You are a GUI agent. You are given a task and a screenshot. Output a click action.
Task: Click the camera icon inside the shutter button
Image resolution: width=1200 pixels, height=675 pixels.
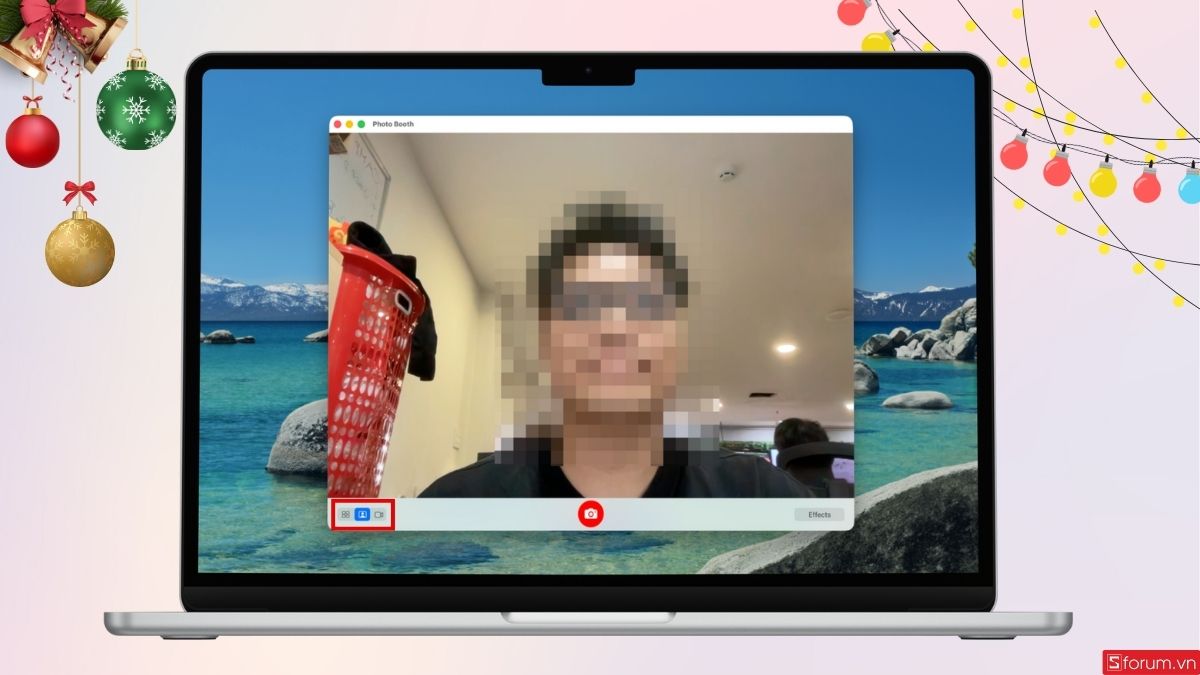[590, 514]
